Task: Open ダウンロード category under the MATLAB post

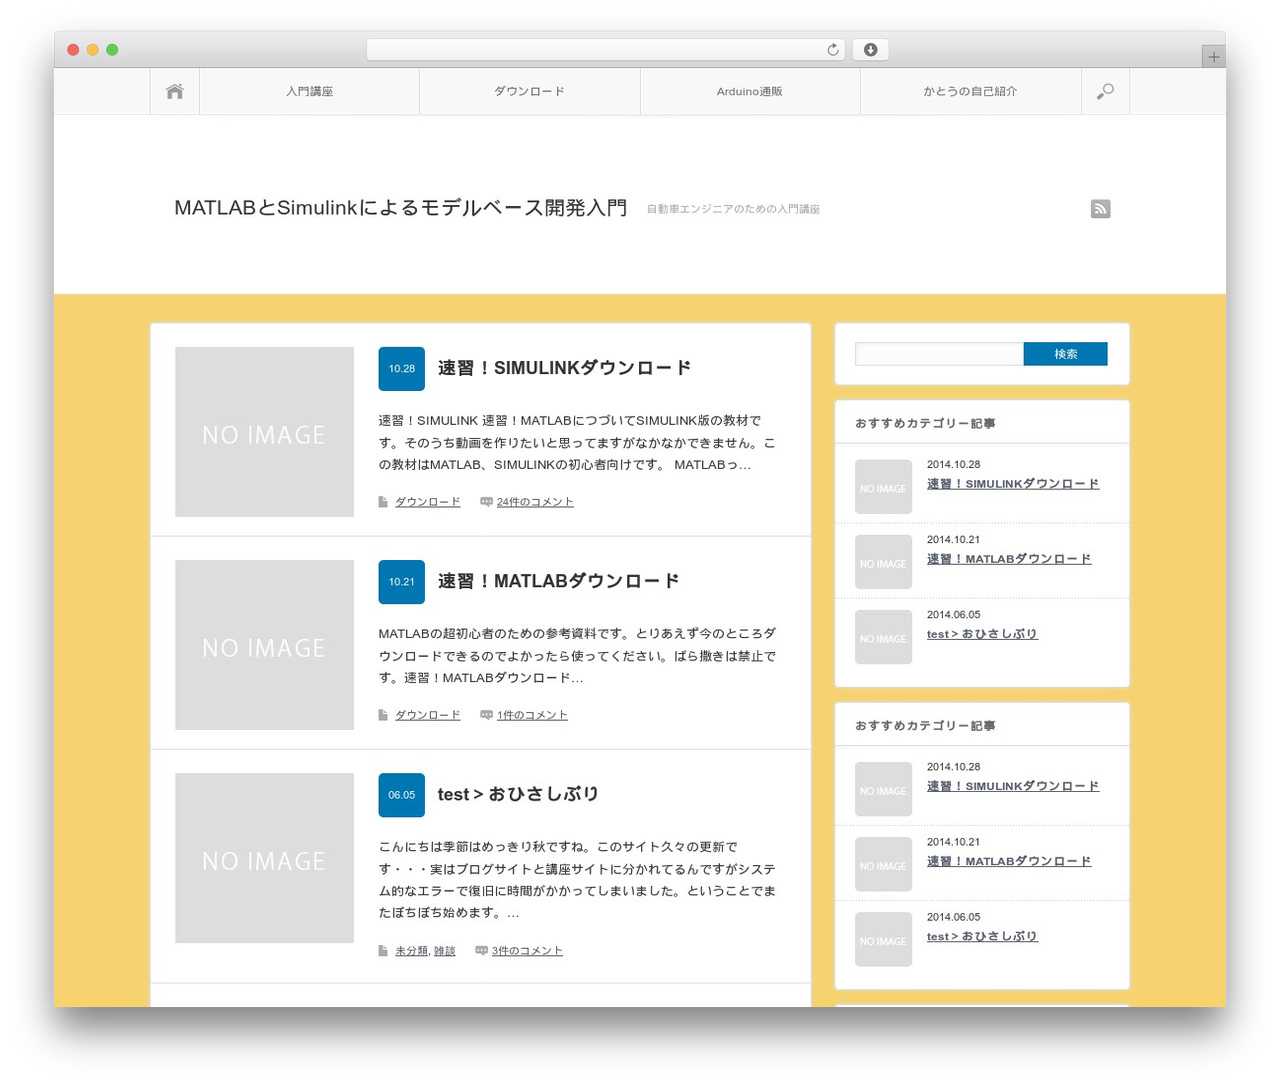Action: [x=427, y=715]
